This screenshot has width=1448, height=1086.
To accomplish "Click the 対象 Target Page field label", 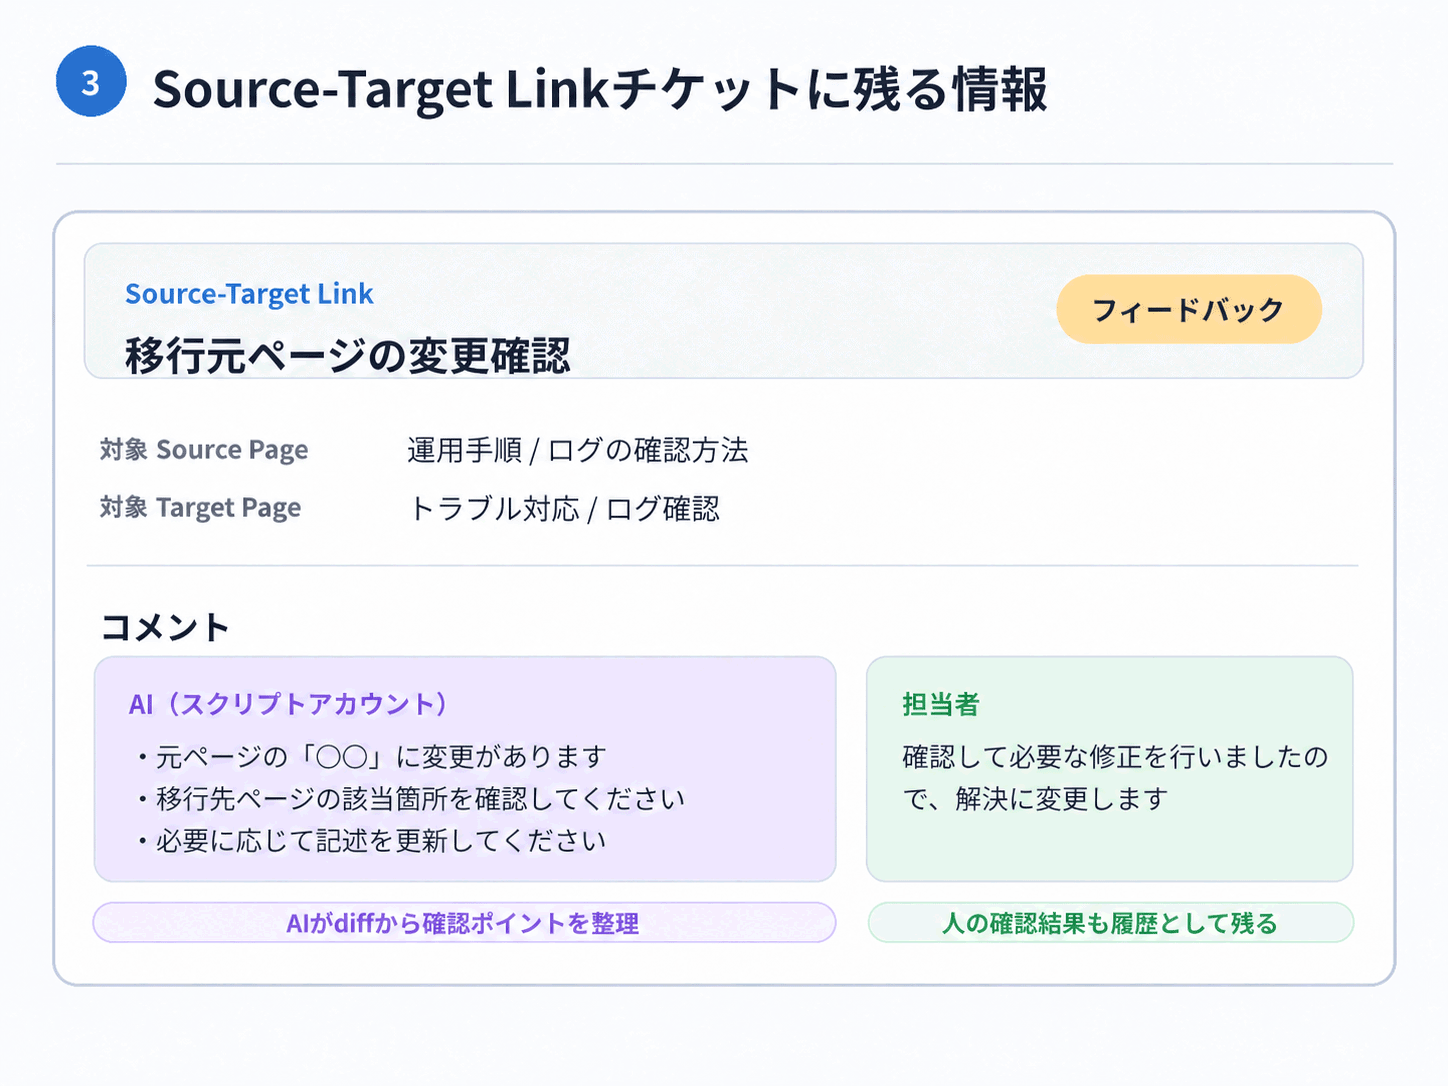I will (200, 508).
